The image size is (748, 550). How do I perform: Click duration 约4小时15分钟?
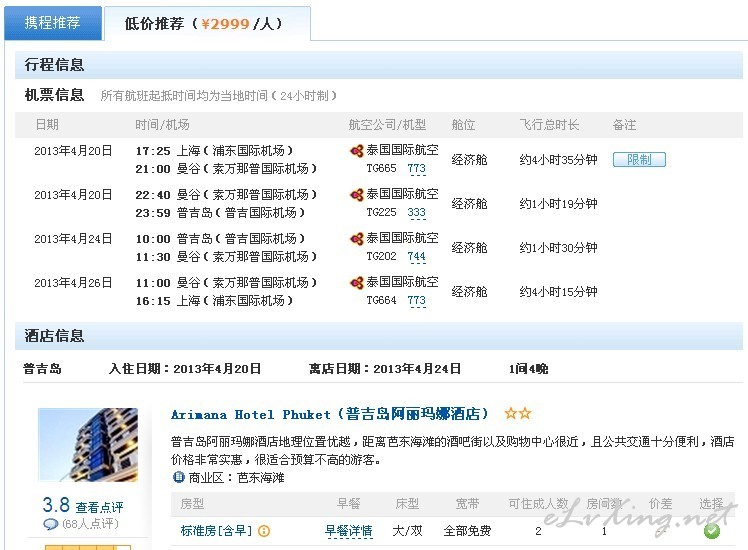click(x=558, y=291)
